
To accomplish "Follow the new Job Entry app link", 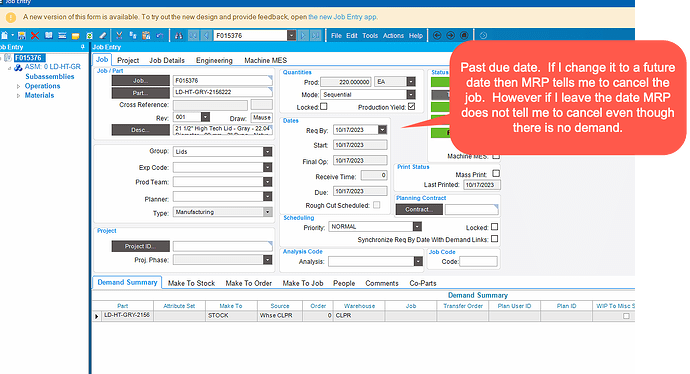I will coord(343,17).
